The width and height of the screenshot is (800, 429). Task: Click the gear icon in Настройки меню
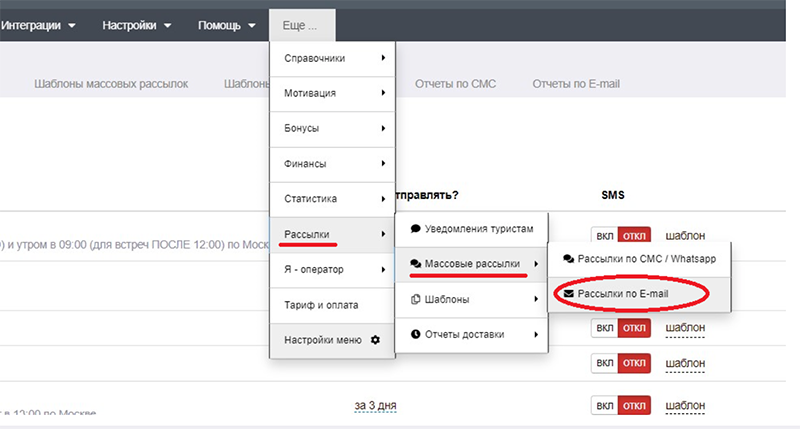tap(376, 340)
